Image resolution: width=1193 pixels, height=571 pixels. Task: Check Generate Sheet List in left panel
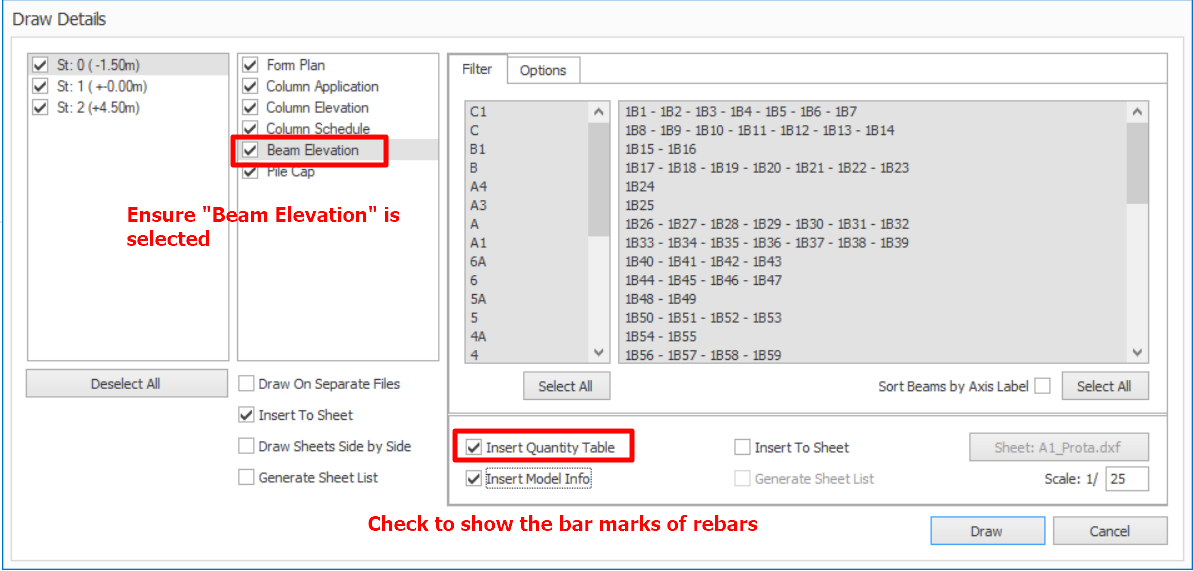[x=247, y=478]
